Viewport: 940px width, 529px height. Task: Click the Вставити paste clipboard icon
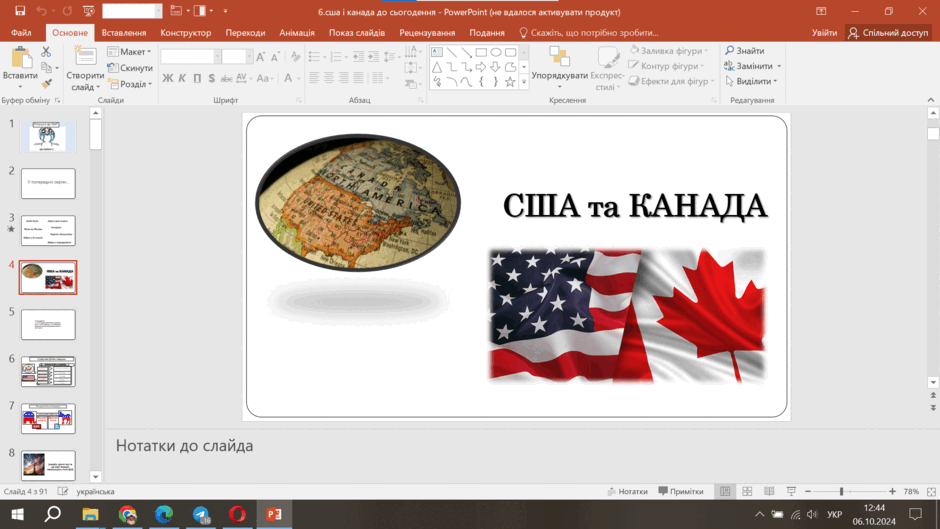point(21,58)
